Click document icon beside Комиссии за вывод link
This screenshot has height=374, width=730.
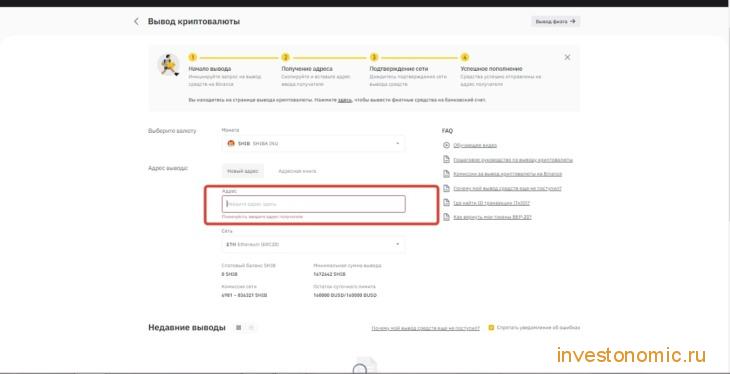(446, 174)
